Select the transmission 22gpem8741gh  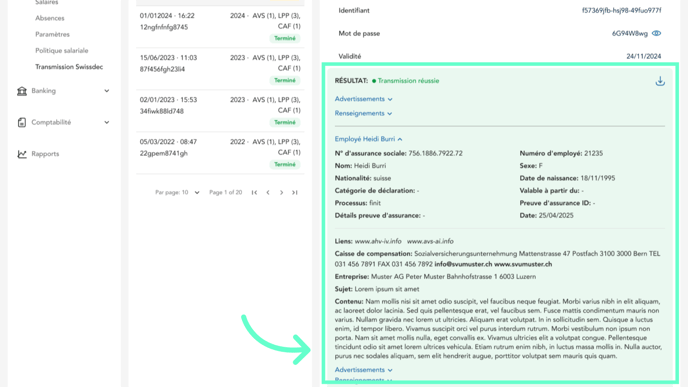tap(220, 153)
